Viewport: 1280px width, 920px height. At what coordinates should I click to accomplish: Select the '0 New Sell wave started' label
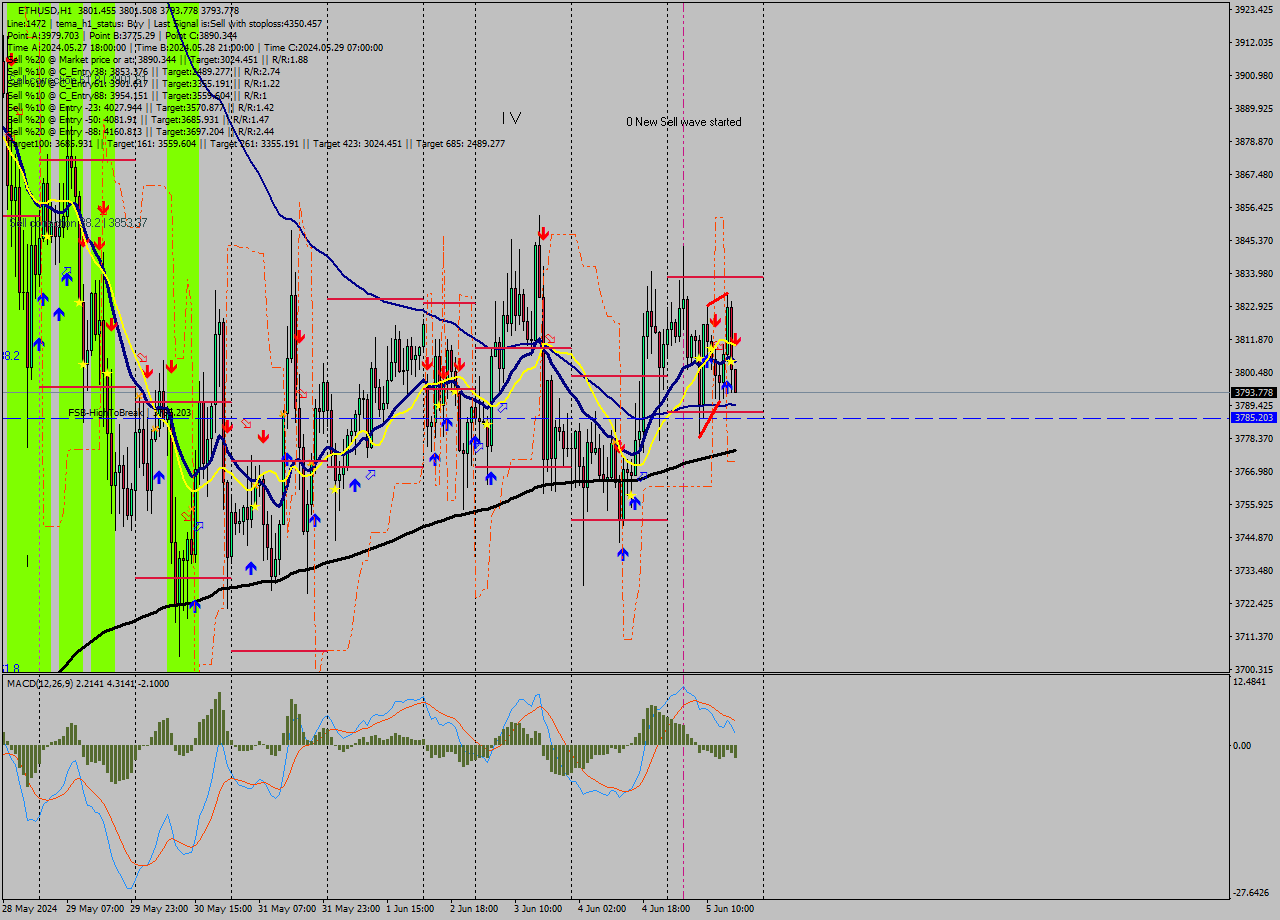(x=684, y=122)
